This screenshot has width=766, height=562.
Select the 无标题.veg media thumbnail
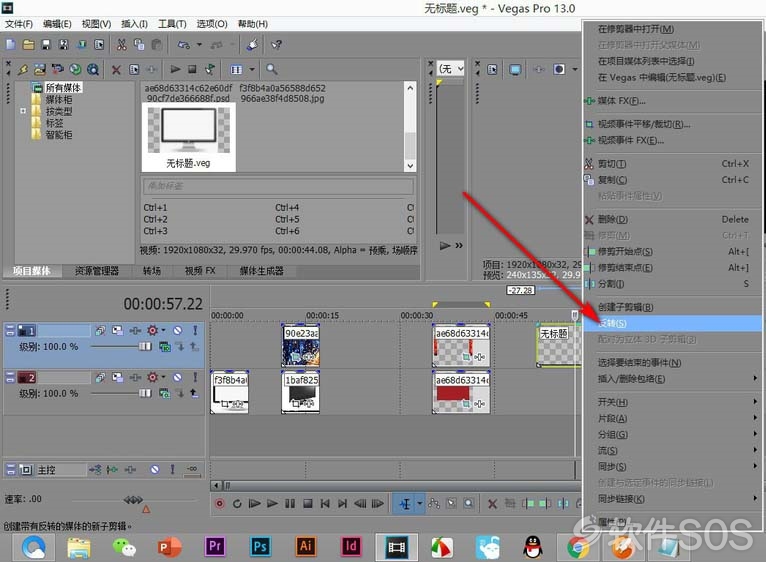coord(189,137)
